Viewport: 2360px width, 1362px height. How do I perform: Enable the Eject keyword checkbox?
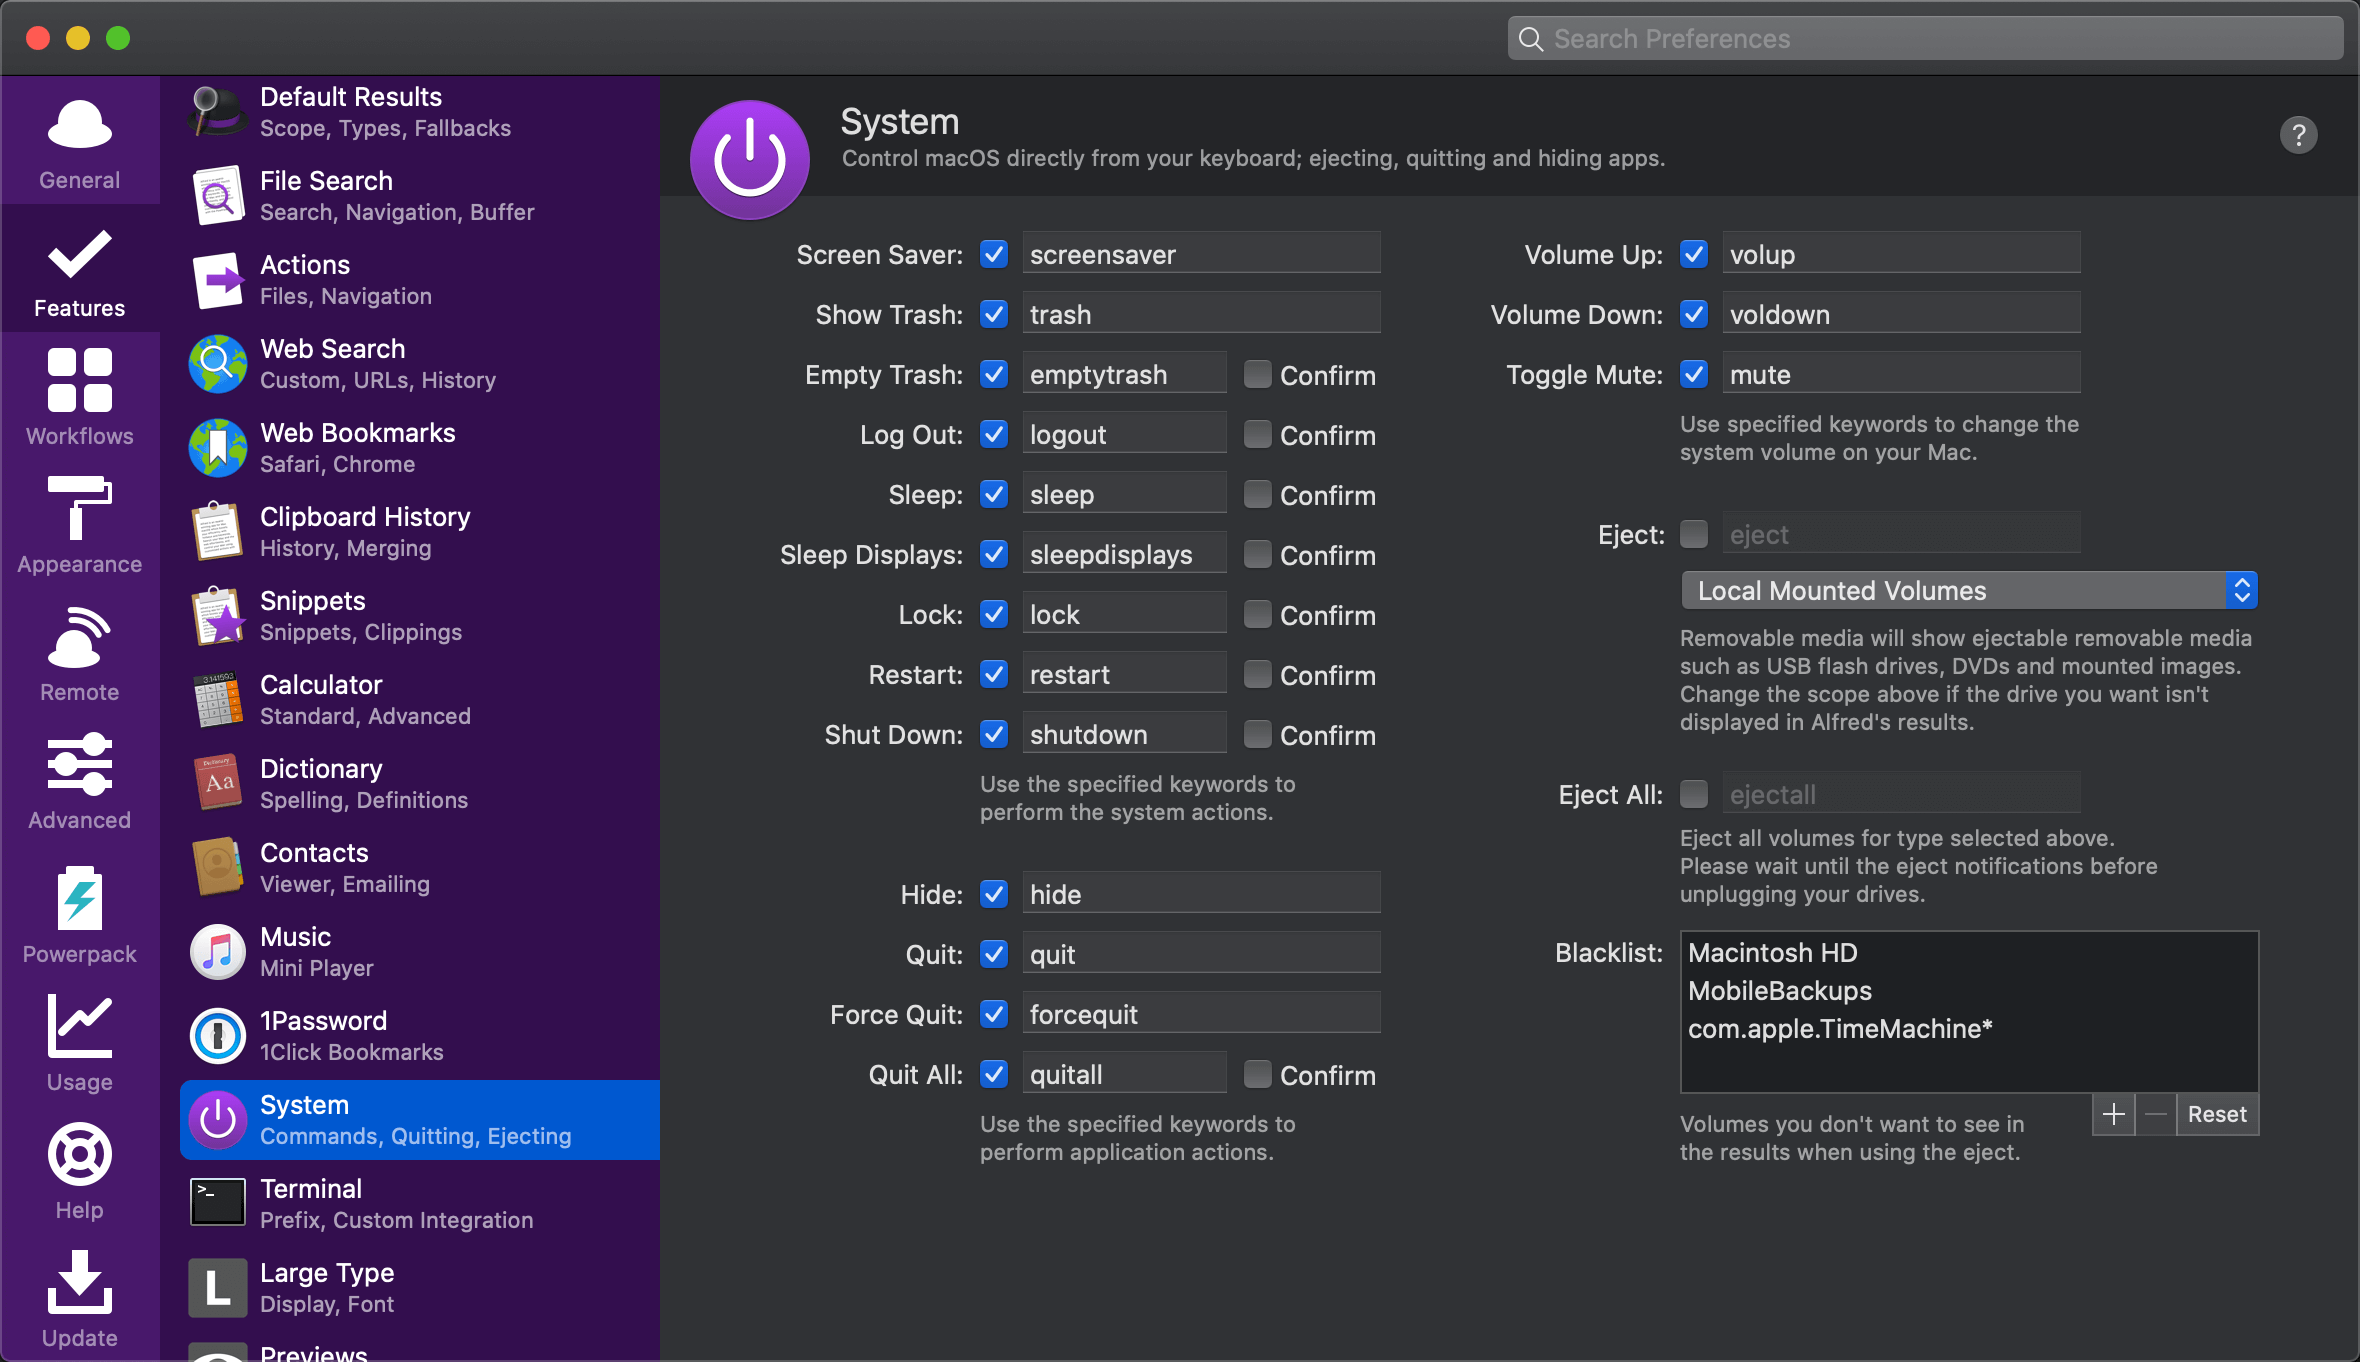(x=1694, y=534)
